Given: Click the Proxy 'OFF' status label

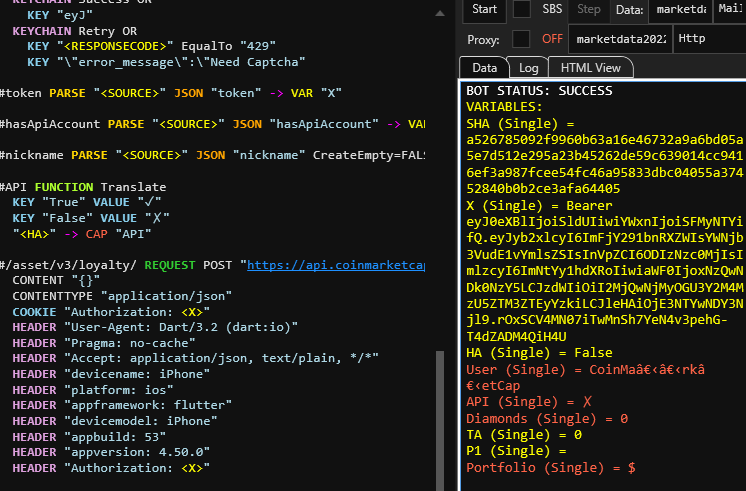Looking at the screenshot, I should [552, 39].
